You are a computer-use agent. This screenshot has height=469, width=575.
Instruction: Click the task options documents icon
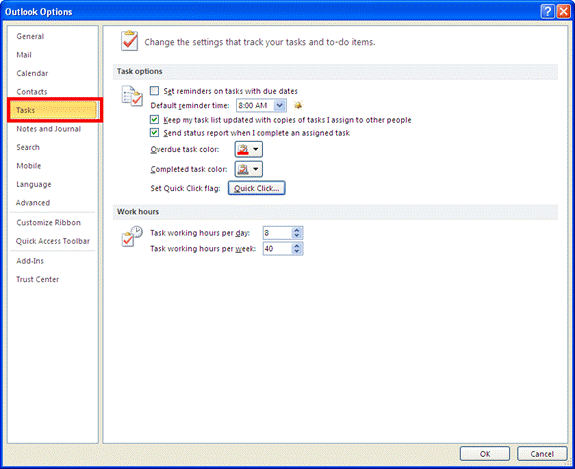click(132, 96)
